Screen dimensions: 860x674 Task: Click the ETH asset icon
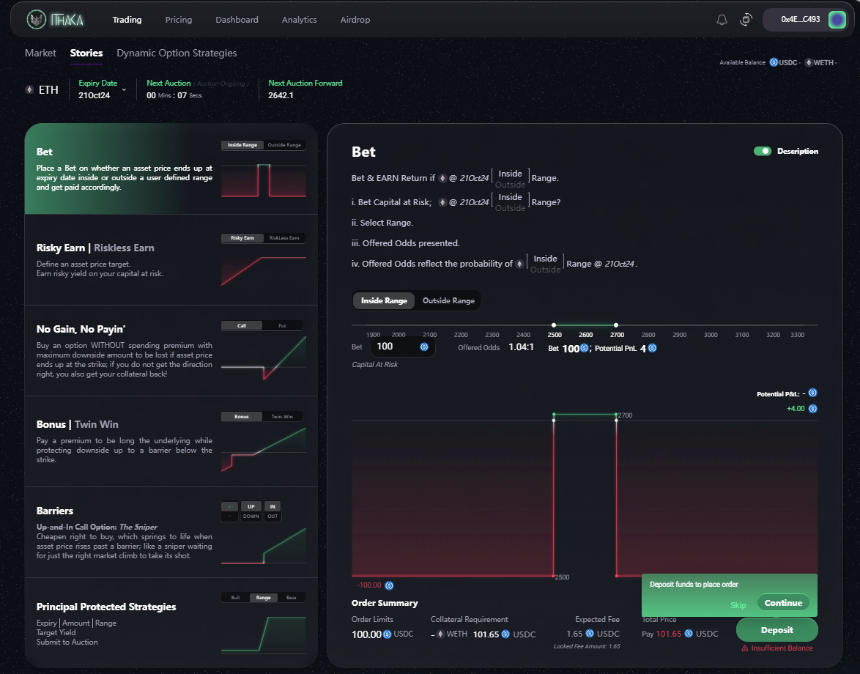point(29,89)
